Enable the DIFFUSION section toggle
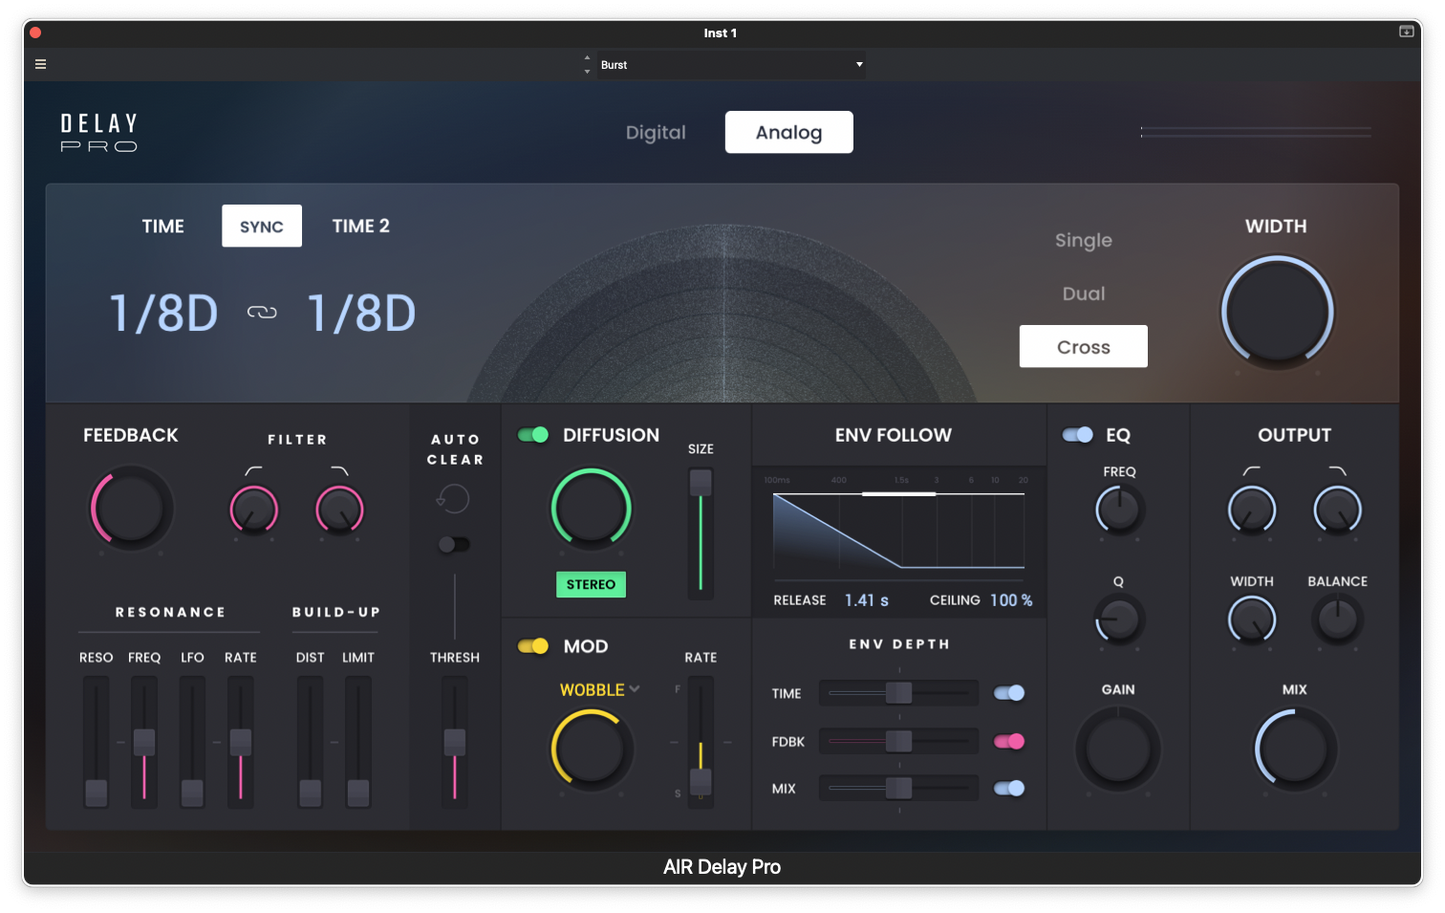Image resolution: width=1445 pixels, height=913 pixels. point(533,434)
